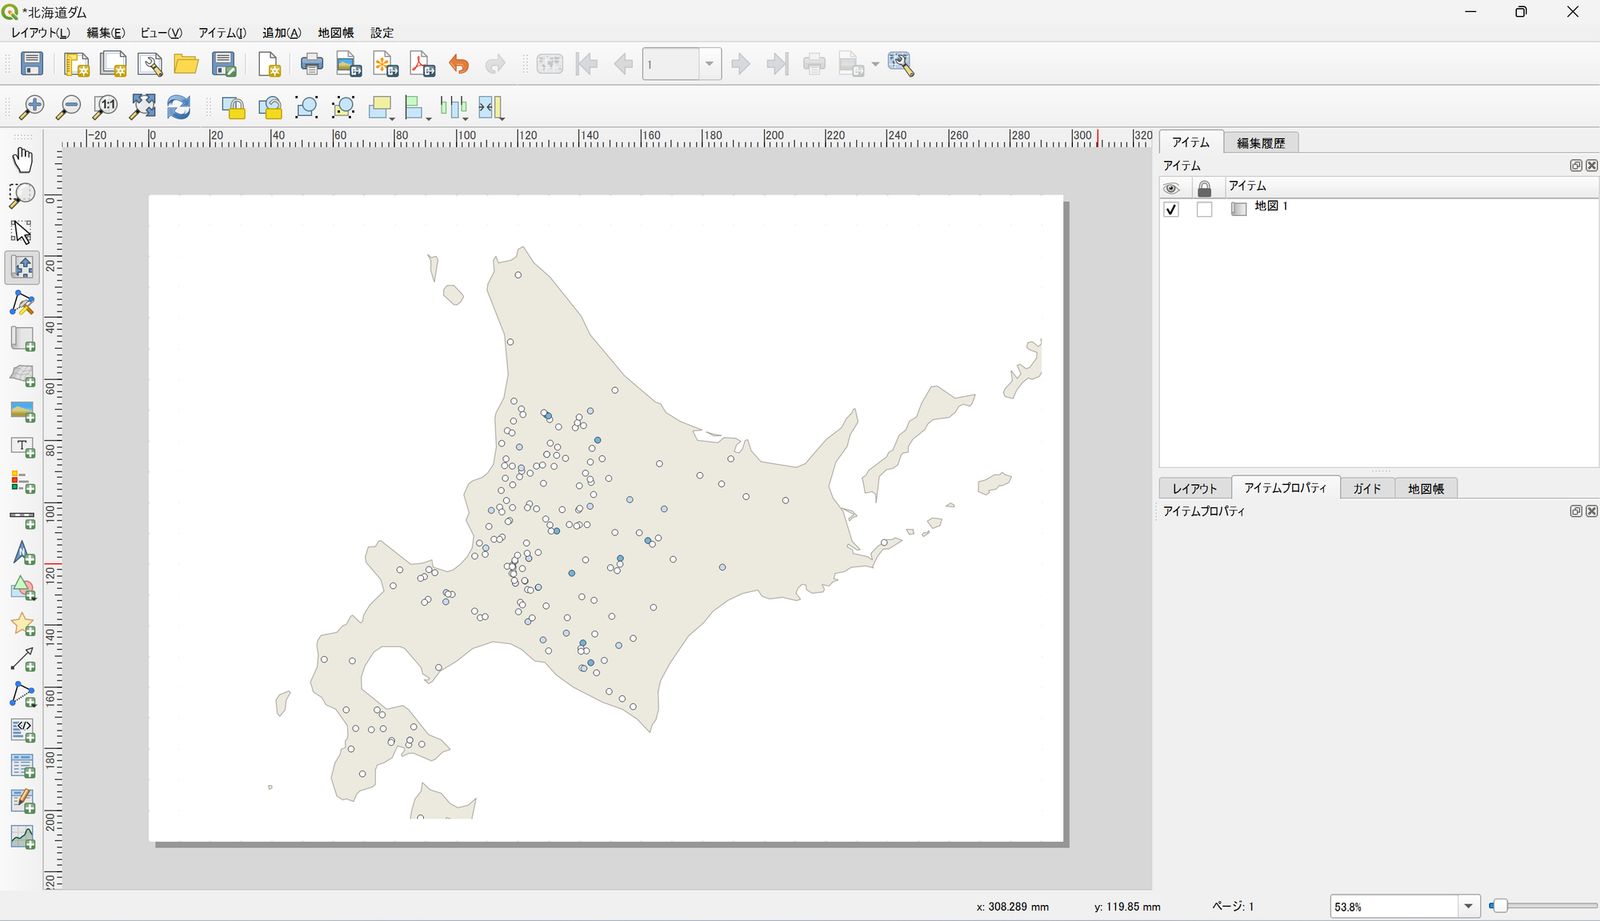Export layout as SVG icon
Screen dimensions: 1600x921
click(385, 64)
